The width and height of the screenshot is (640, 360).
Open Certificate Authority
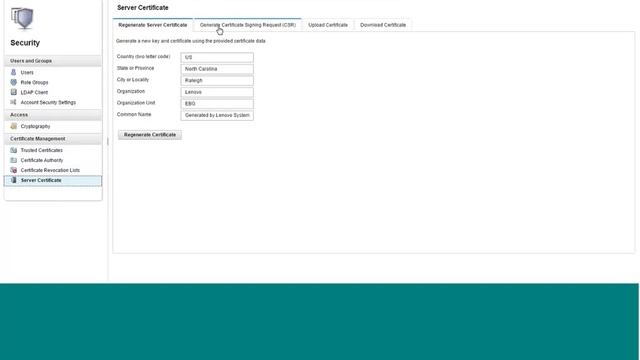tap(42, 160)
